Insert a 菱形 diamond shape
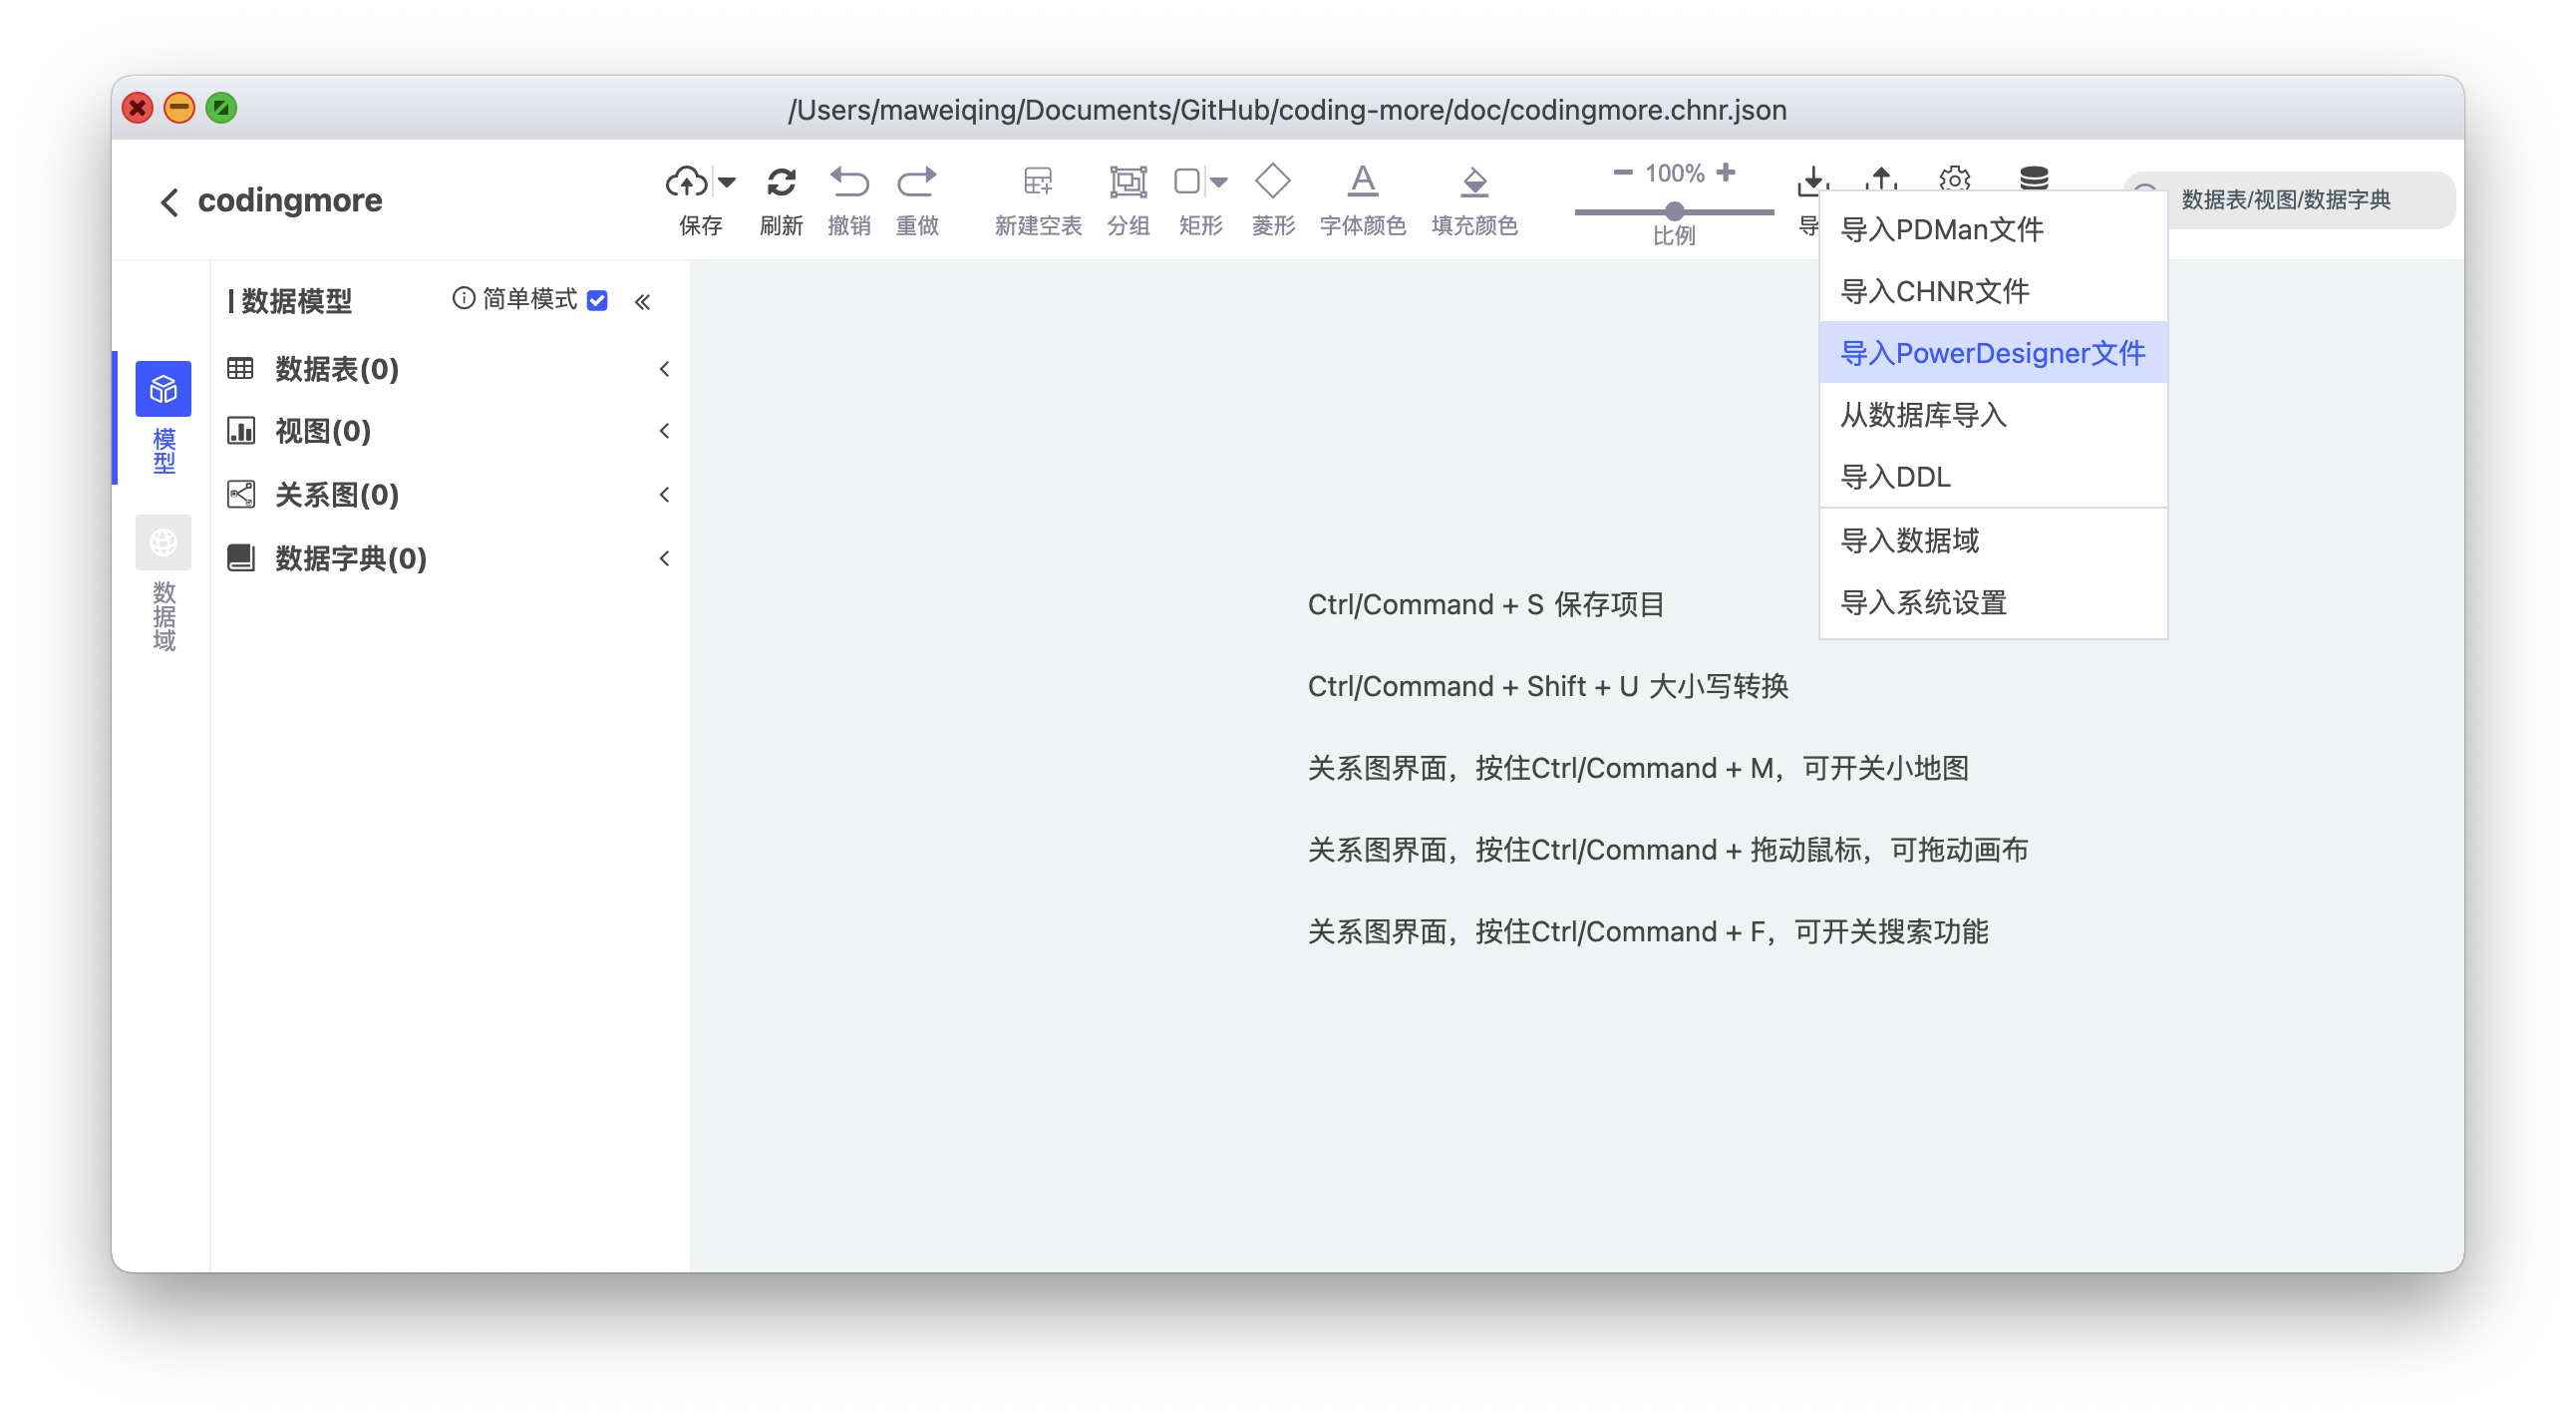Screen dimensions: 2576x1420 point(1272,182)
